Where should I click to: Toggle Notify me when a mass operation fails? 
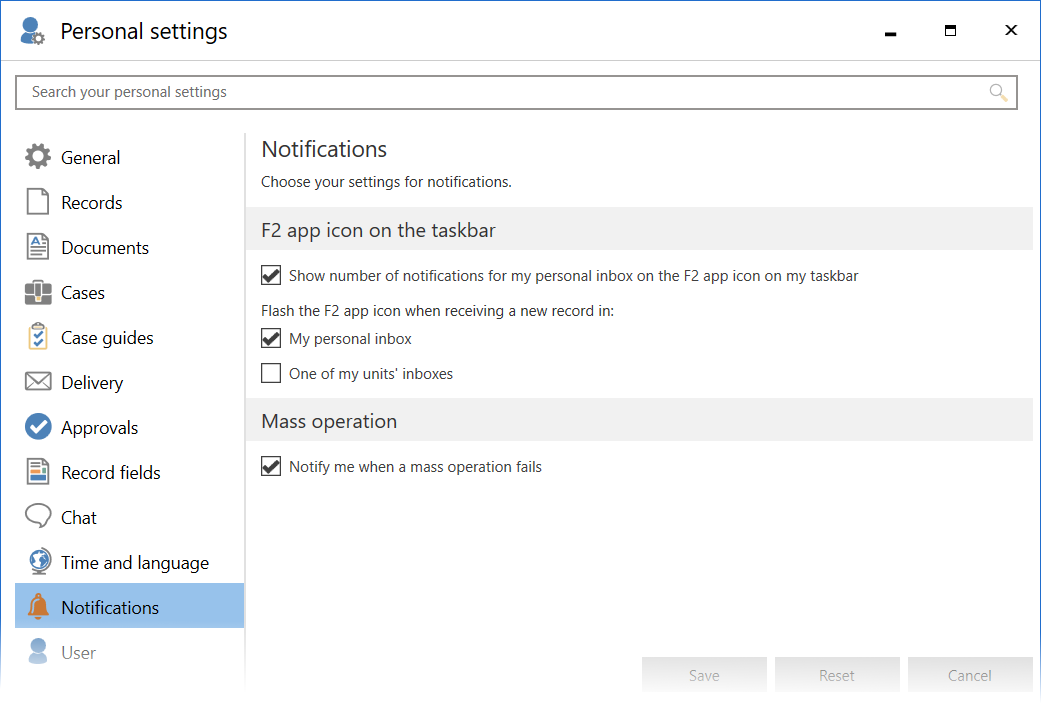(271, 466)
